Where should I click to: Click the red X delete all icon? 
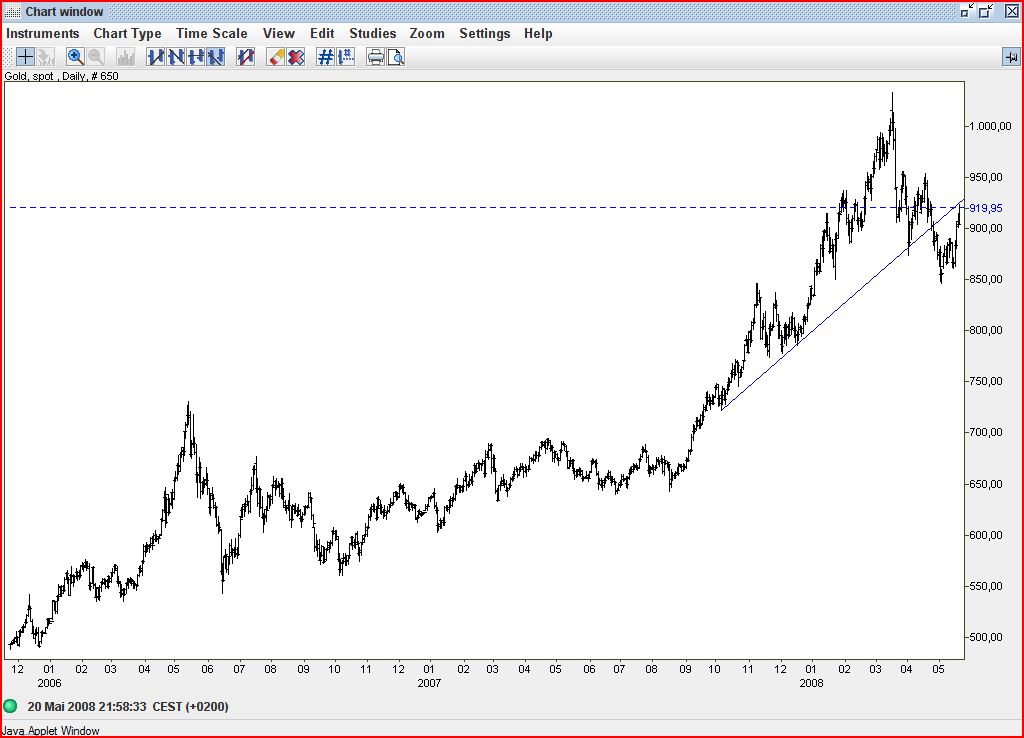point(296,57)
